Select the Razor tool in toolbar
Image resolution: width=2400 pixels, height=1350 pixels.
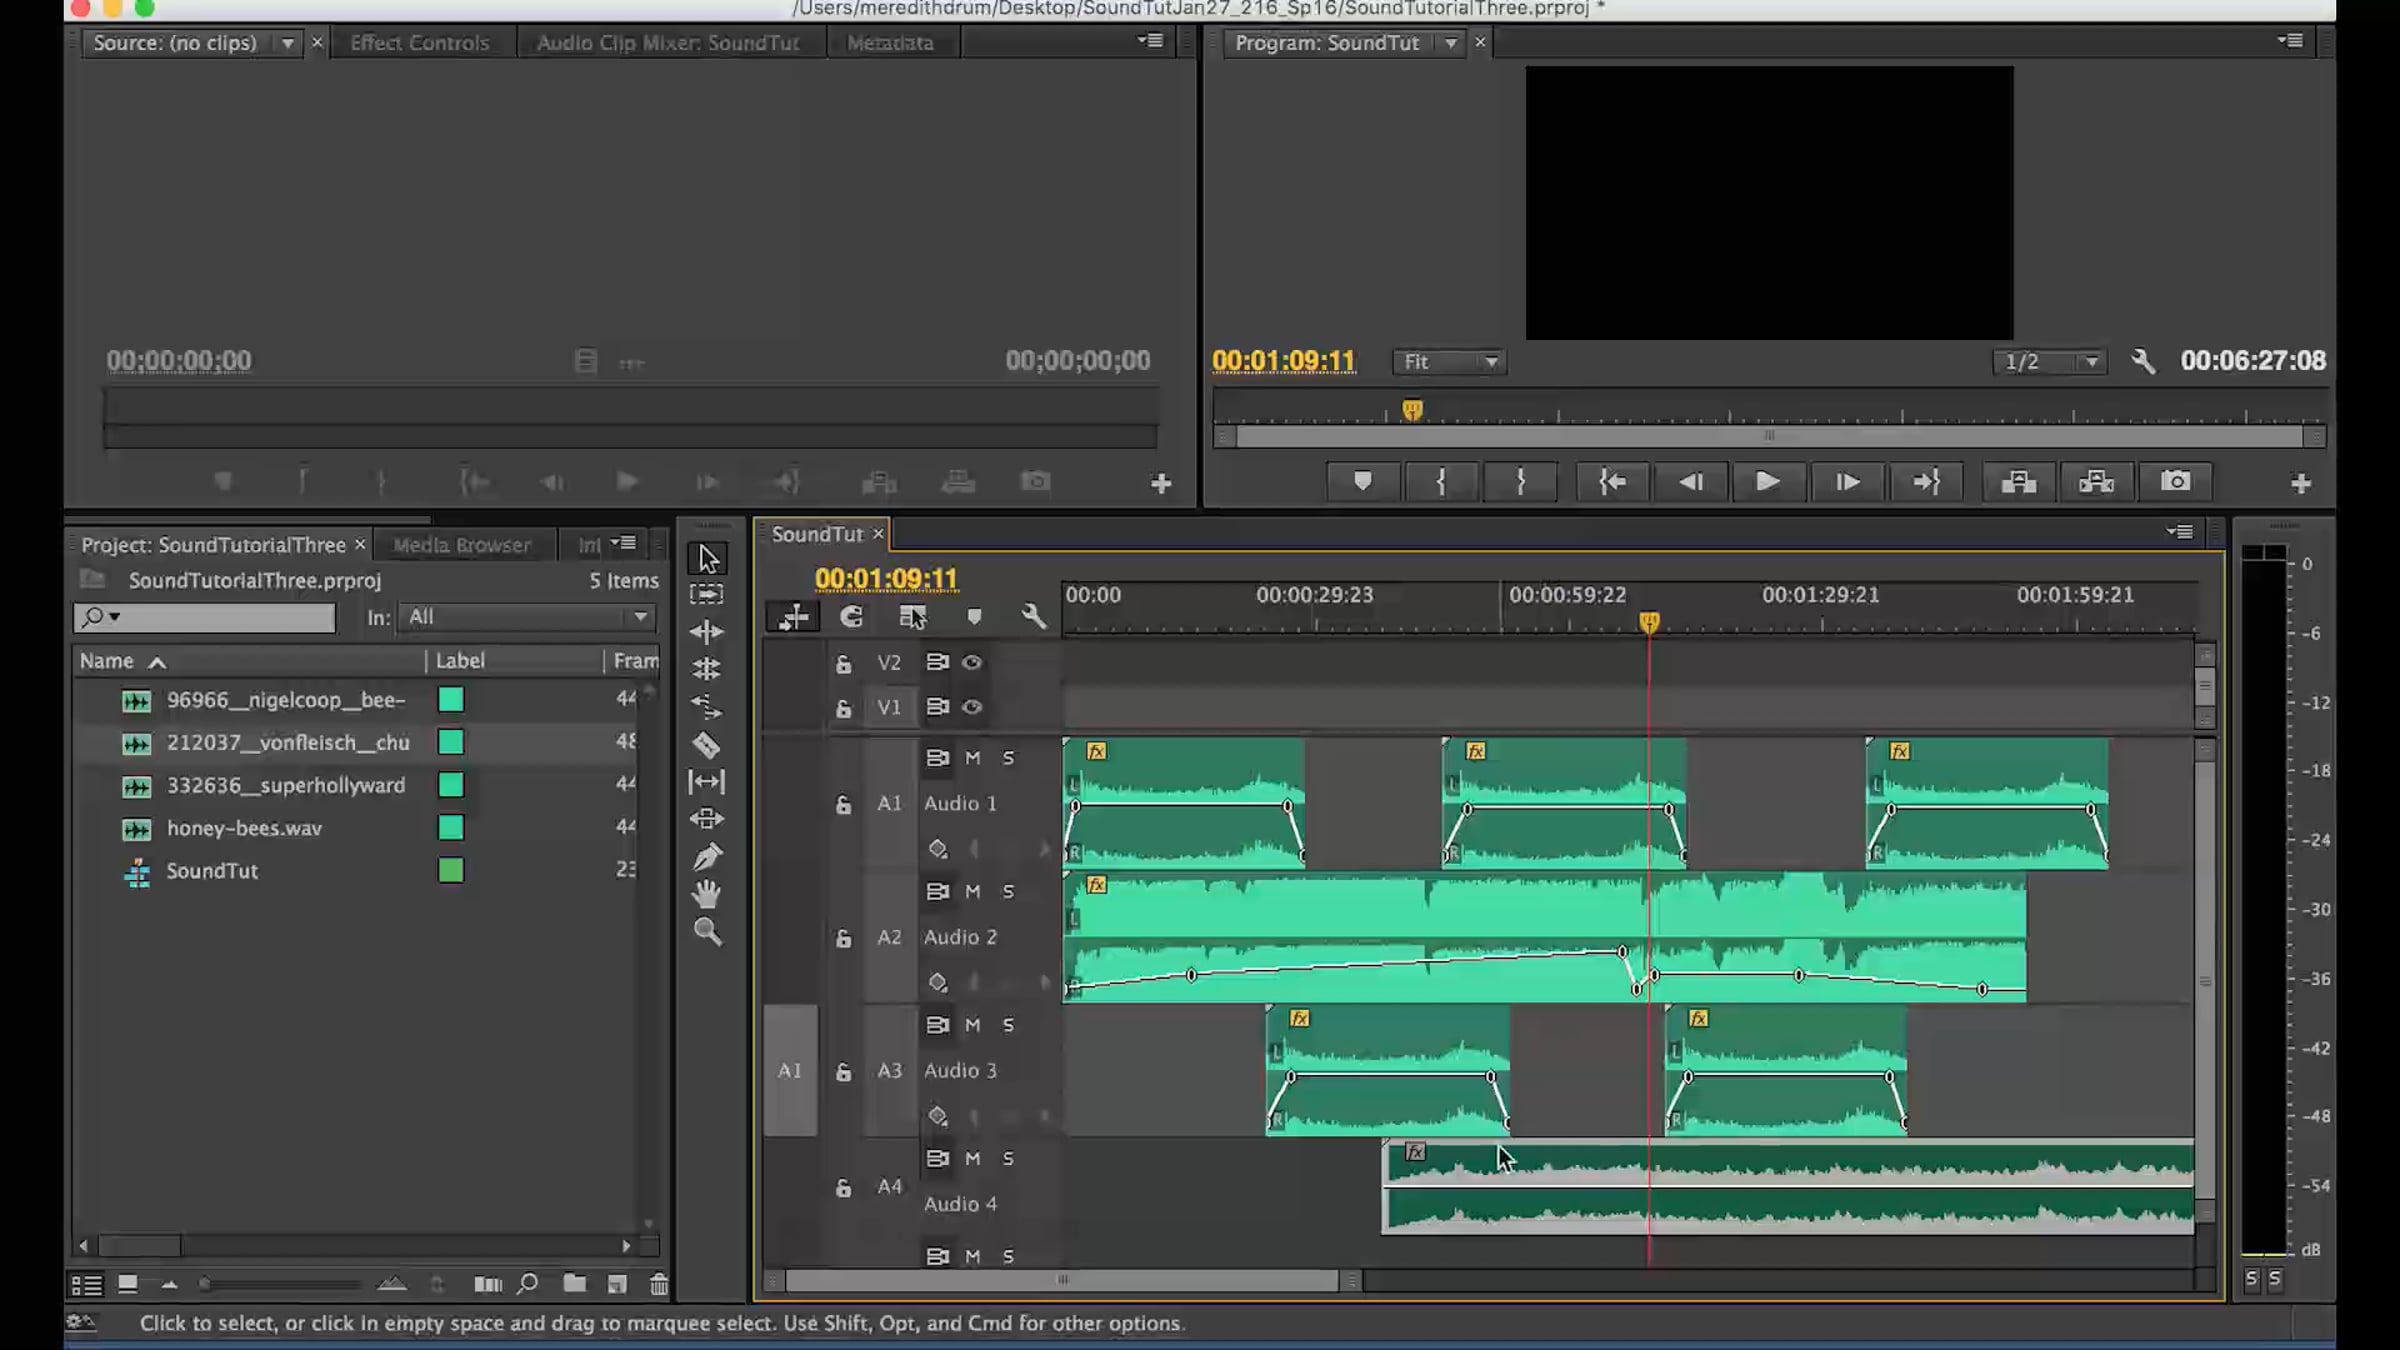(706, 745)
